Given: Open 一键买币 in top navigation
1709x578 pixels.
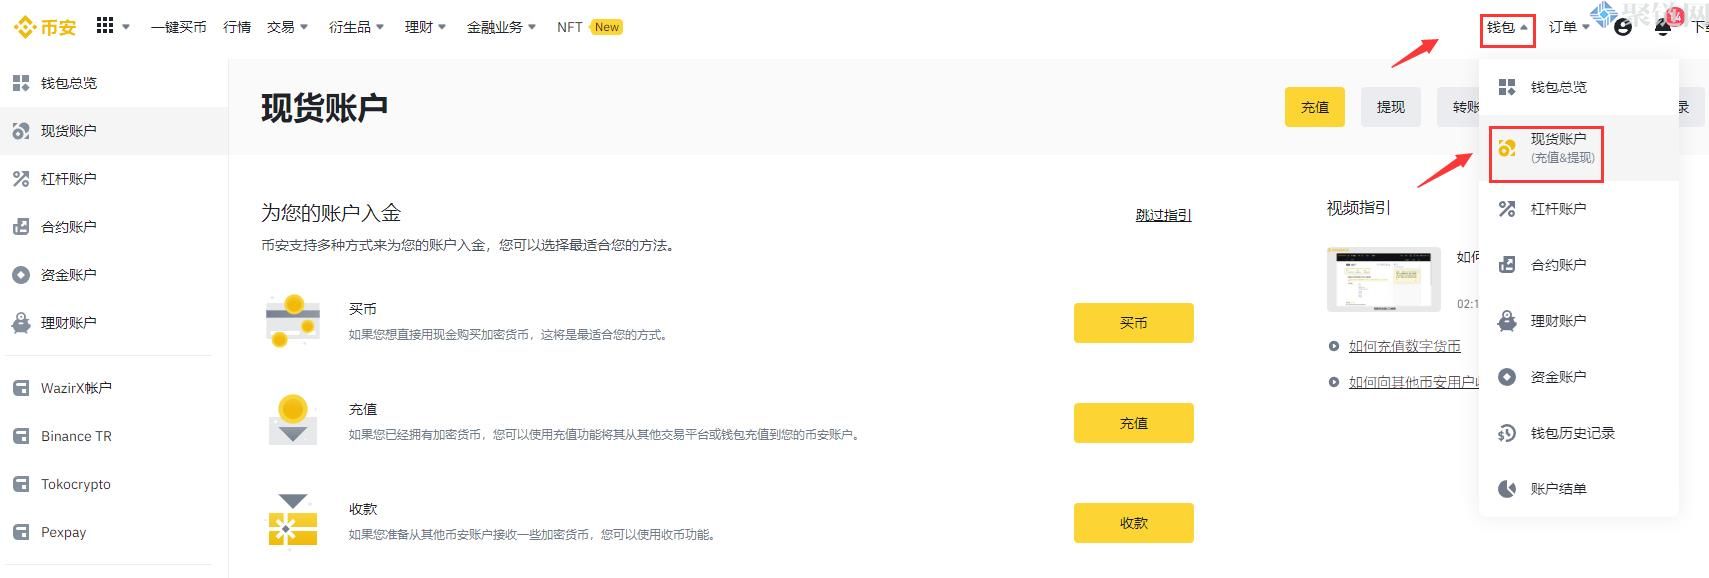Looking at the screenshot, I should point(178,27).
